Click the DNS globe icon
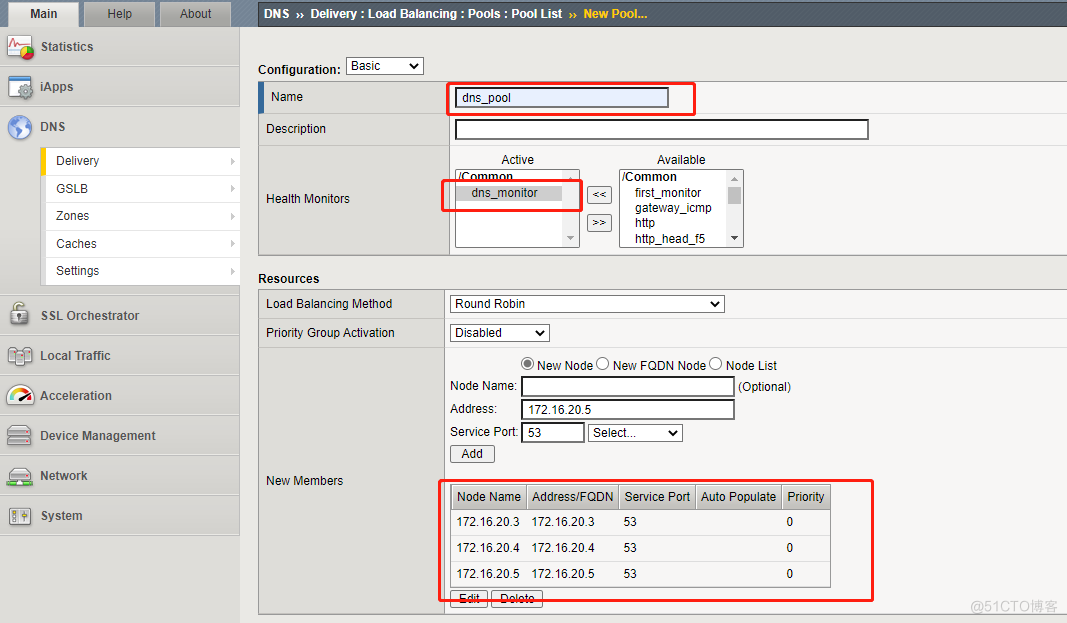This screenshot has width=1067, height=623. (x=20, y=127)
